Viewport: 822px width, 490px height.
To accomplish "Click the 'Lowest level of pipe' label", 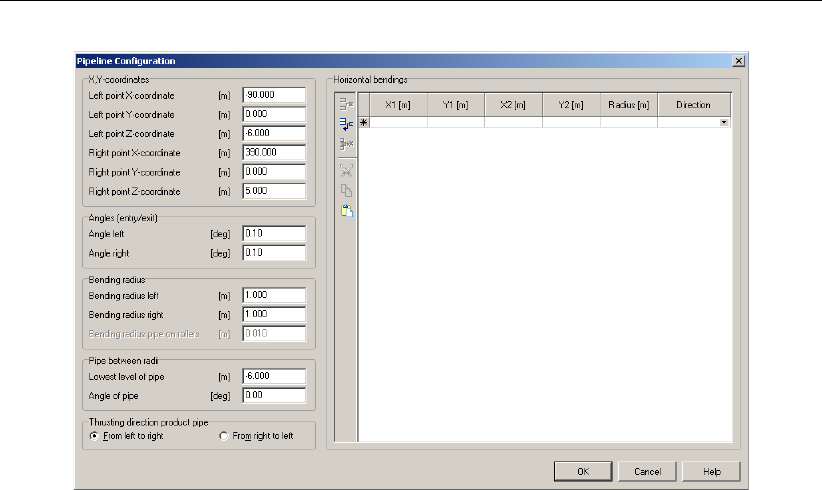I will pos(126,377).
